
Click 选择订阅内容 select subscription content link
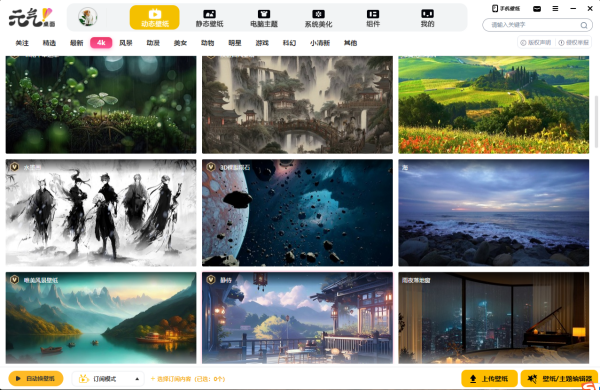pos(188,379)
